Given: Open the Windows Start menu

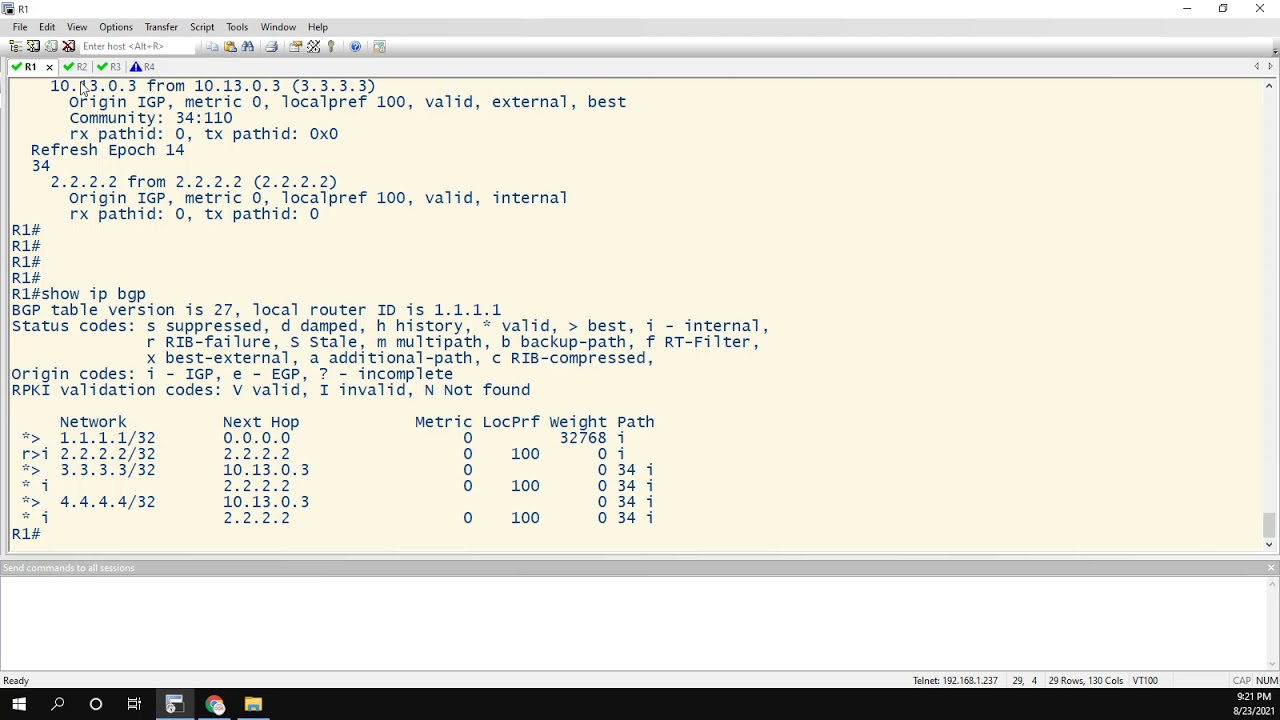Looking at the screenshot, I should pyautogui.click(x=19, y=704).
